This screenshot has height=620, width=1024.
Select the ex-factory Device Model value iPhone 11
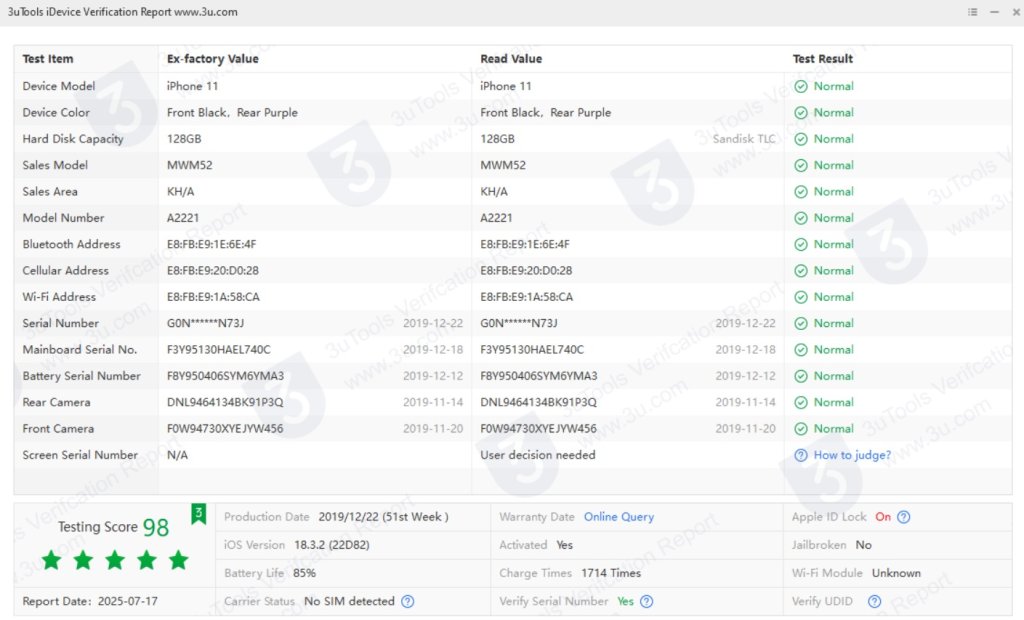tap(192, 86)
